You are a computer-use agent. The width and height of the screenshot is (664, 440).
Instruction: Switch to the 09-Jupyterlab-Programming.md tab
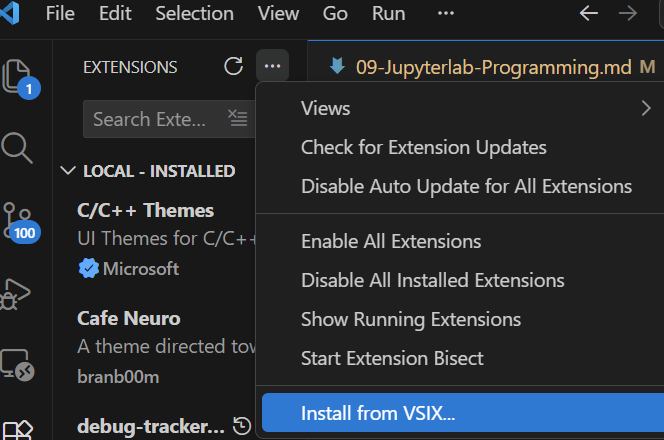[x=480, y=67]
